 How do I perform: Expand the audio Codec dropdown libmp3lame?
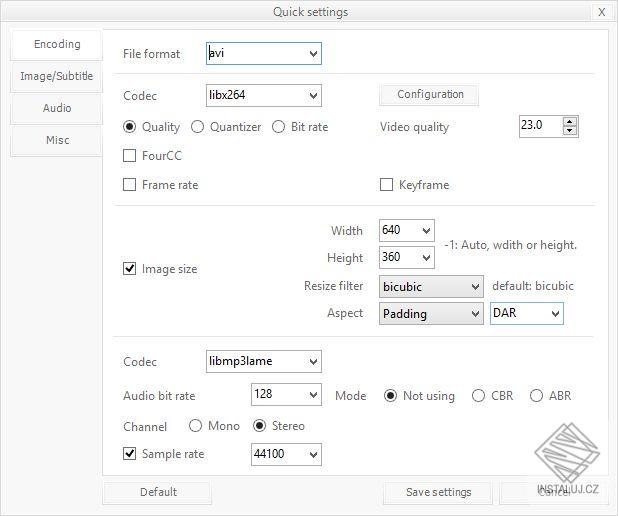point(264,361)
